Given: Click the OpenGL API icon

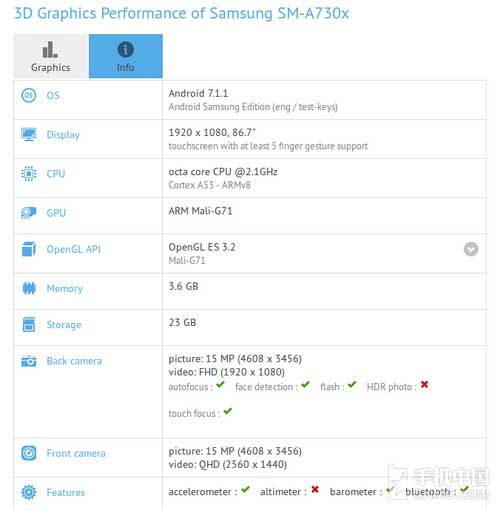Looking at the screenshot, I should [x=29, y=249].
